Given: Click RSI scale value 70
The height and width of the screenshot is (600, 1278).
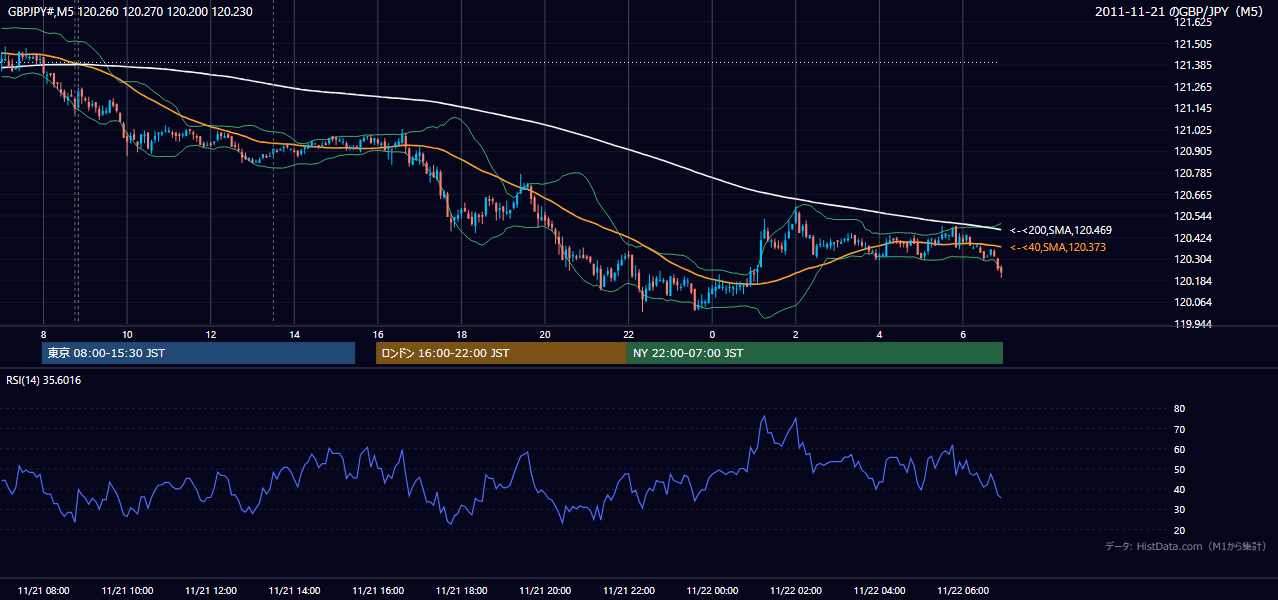Looking at the screenshot, I should coord(1180,429).
